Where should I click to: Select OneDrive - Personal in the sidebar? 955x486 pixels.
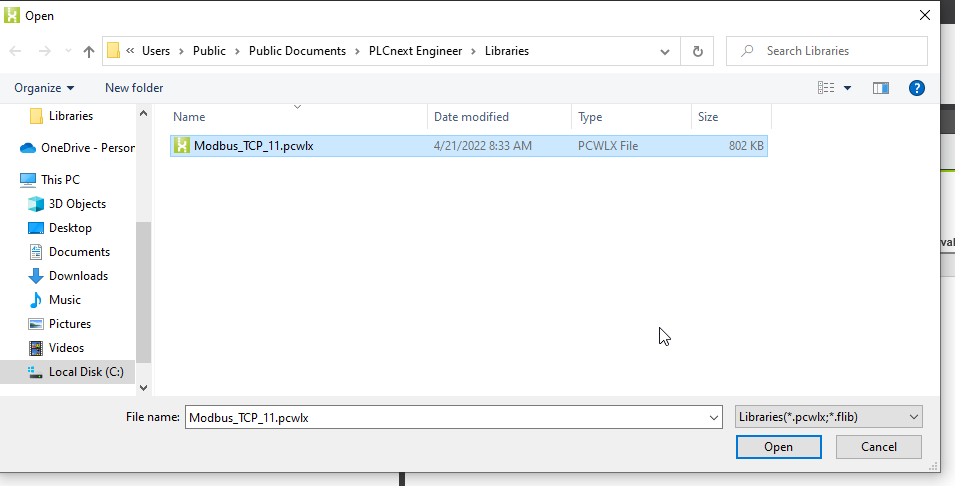pyautogui.click(x=88, y=148)
